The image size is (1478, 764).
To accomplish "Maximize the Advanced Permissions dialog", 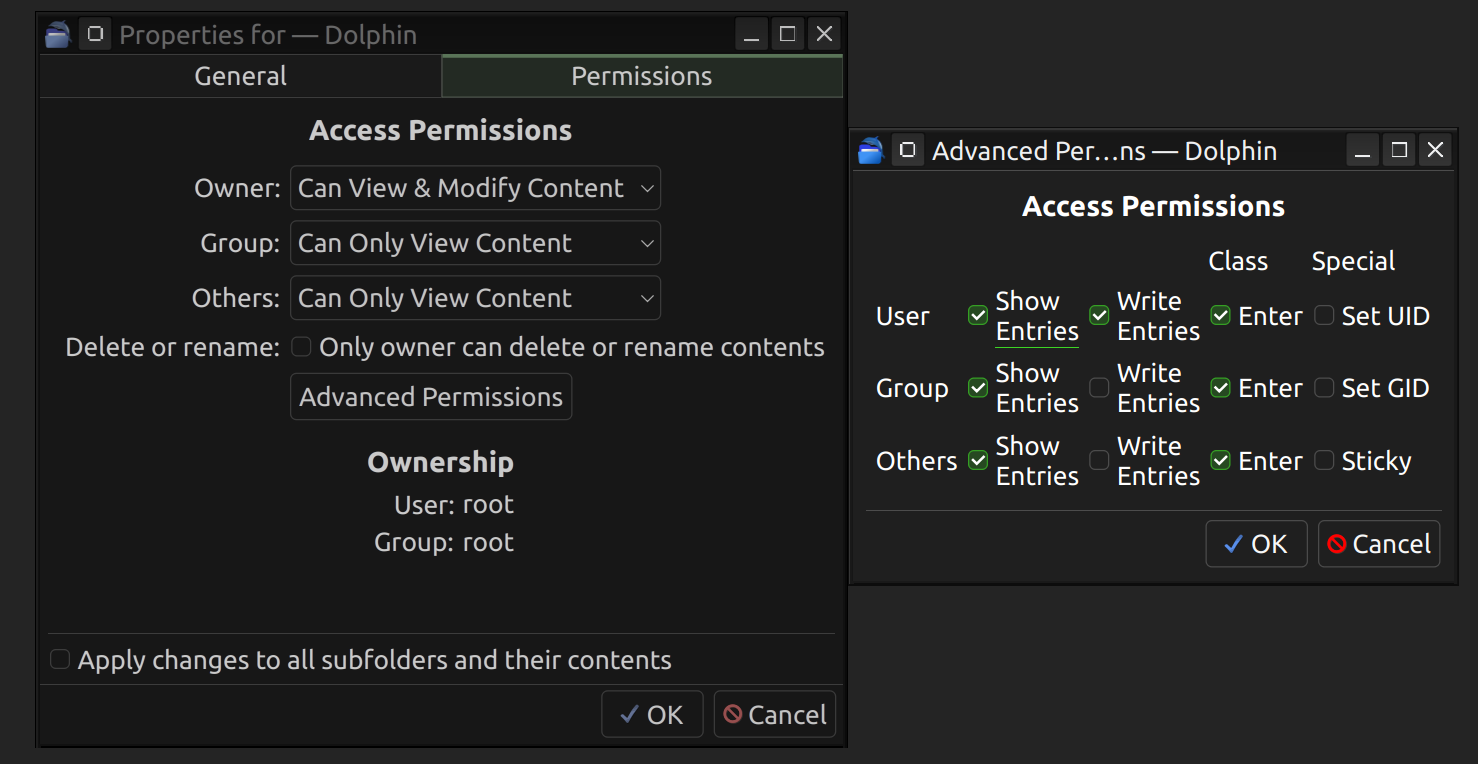I will (x=1399, y=151).
